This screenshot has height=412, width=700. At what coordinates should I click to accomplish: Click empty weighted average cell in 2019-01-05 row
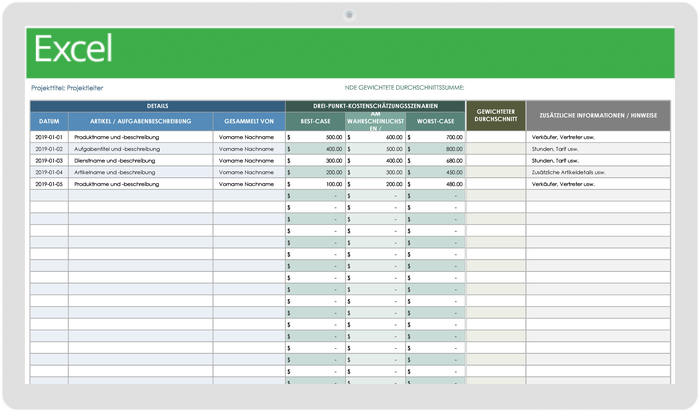pyautogui.click(x=496, y=184)
